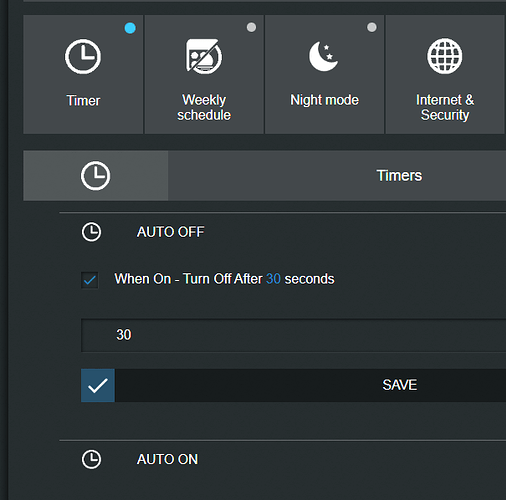The height and width of the screenshot is (500, 506).
Task: Select the Night mode moon icon
Action: click(x=323, y=56)
